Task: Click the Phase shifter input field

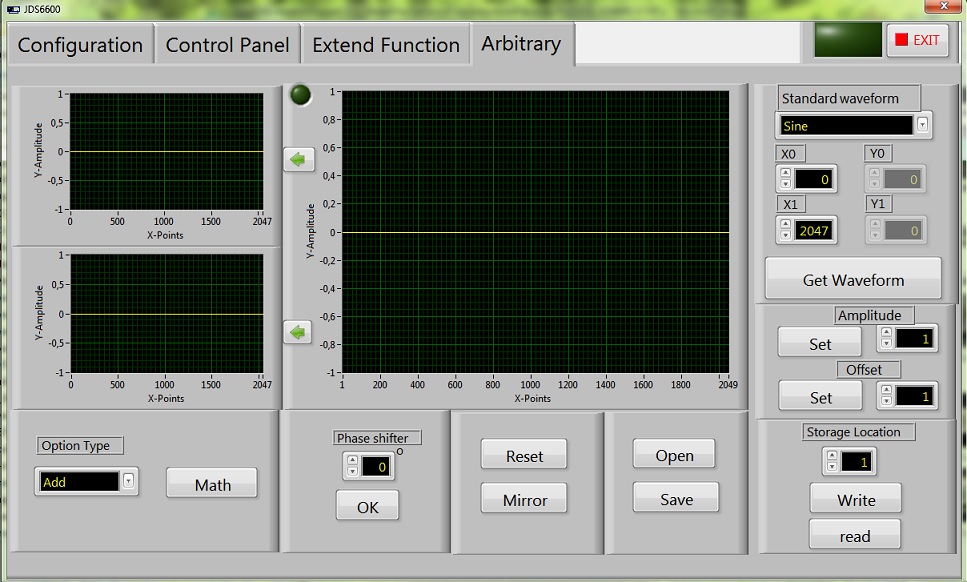Action: click(x=376, y=467)
